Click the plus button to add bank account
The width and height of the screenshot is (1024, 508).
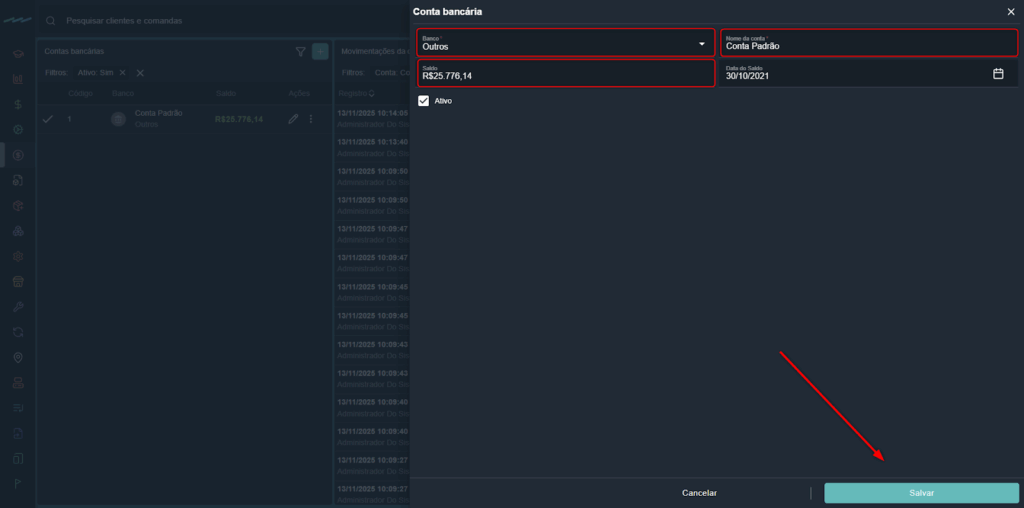[x=320, y=51]
